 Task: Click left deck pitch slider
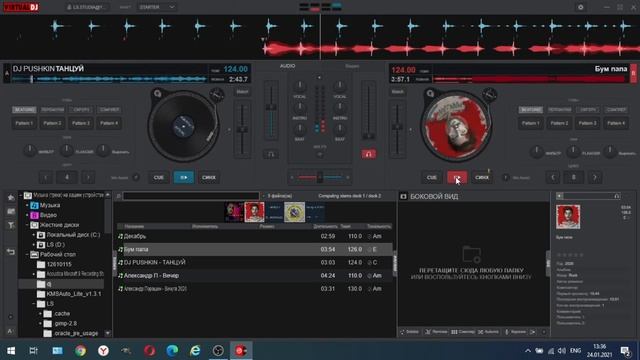click(x=242, y=129)
